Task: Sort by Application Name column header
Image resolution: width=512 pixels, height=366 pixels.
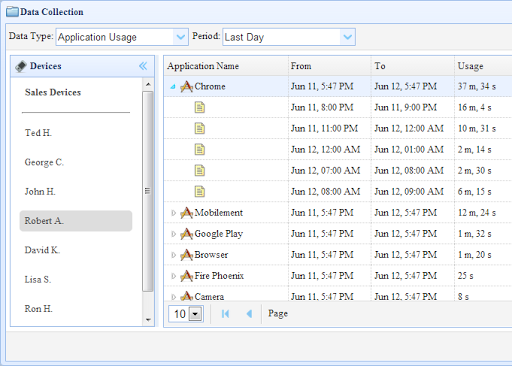Action: coord(226,66)
